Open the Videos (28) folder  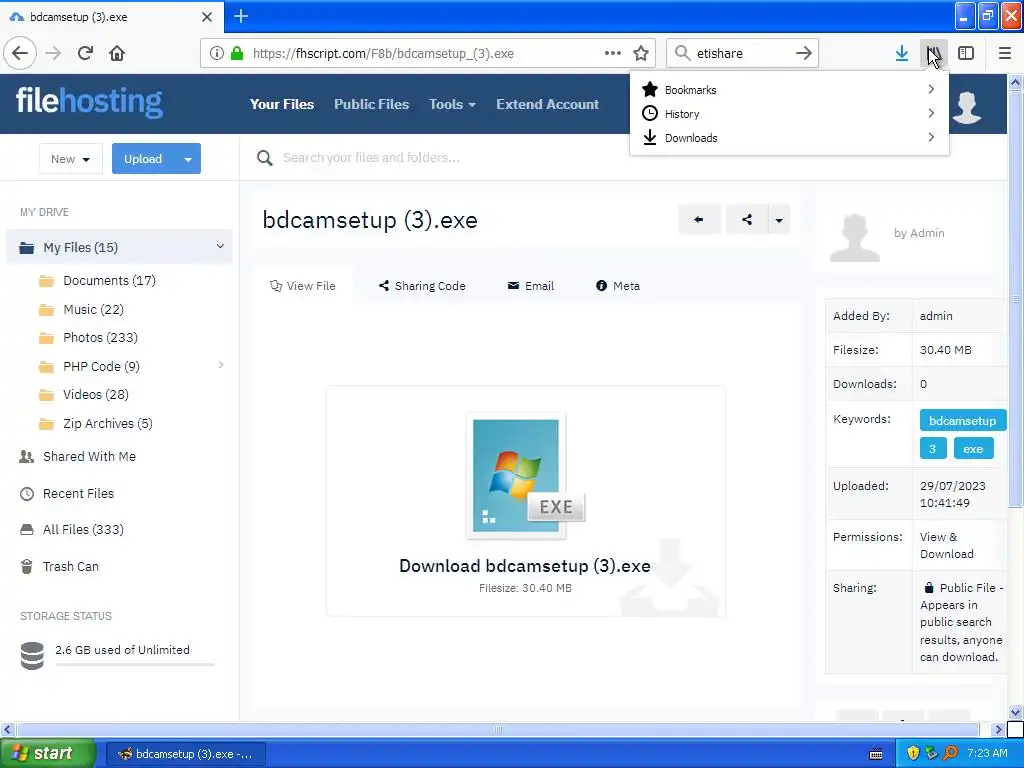pos(95,394)
